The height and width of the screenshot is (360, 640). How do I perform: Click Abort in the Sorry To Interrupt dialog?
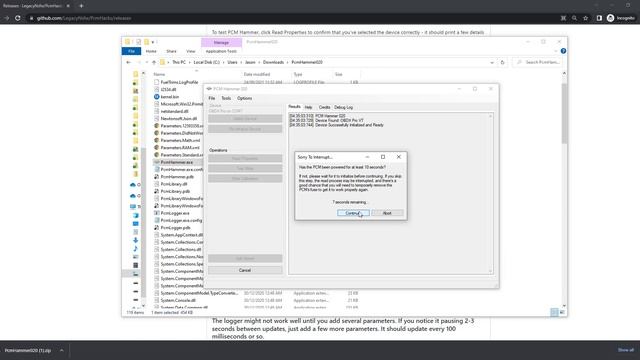tap(387, 213)
